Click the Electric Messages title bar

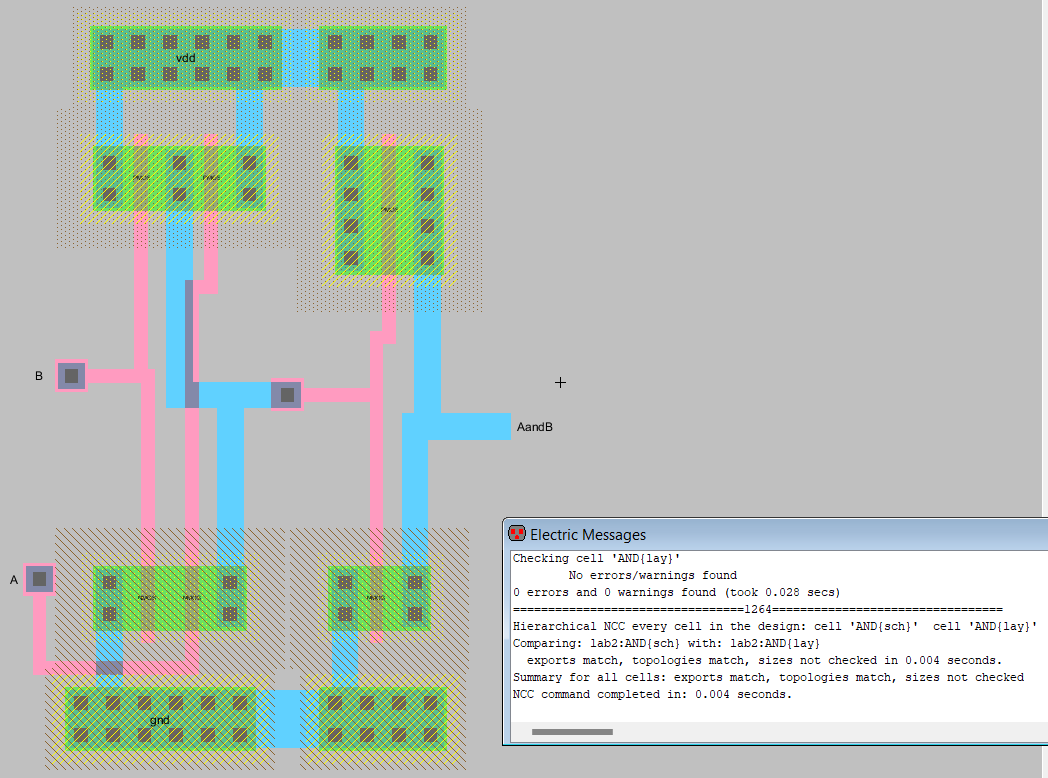pyautogui.click(x=775, y=534)
